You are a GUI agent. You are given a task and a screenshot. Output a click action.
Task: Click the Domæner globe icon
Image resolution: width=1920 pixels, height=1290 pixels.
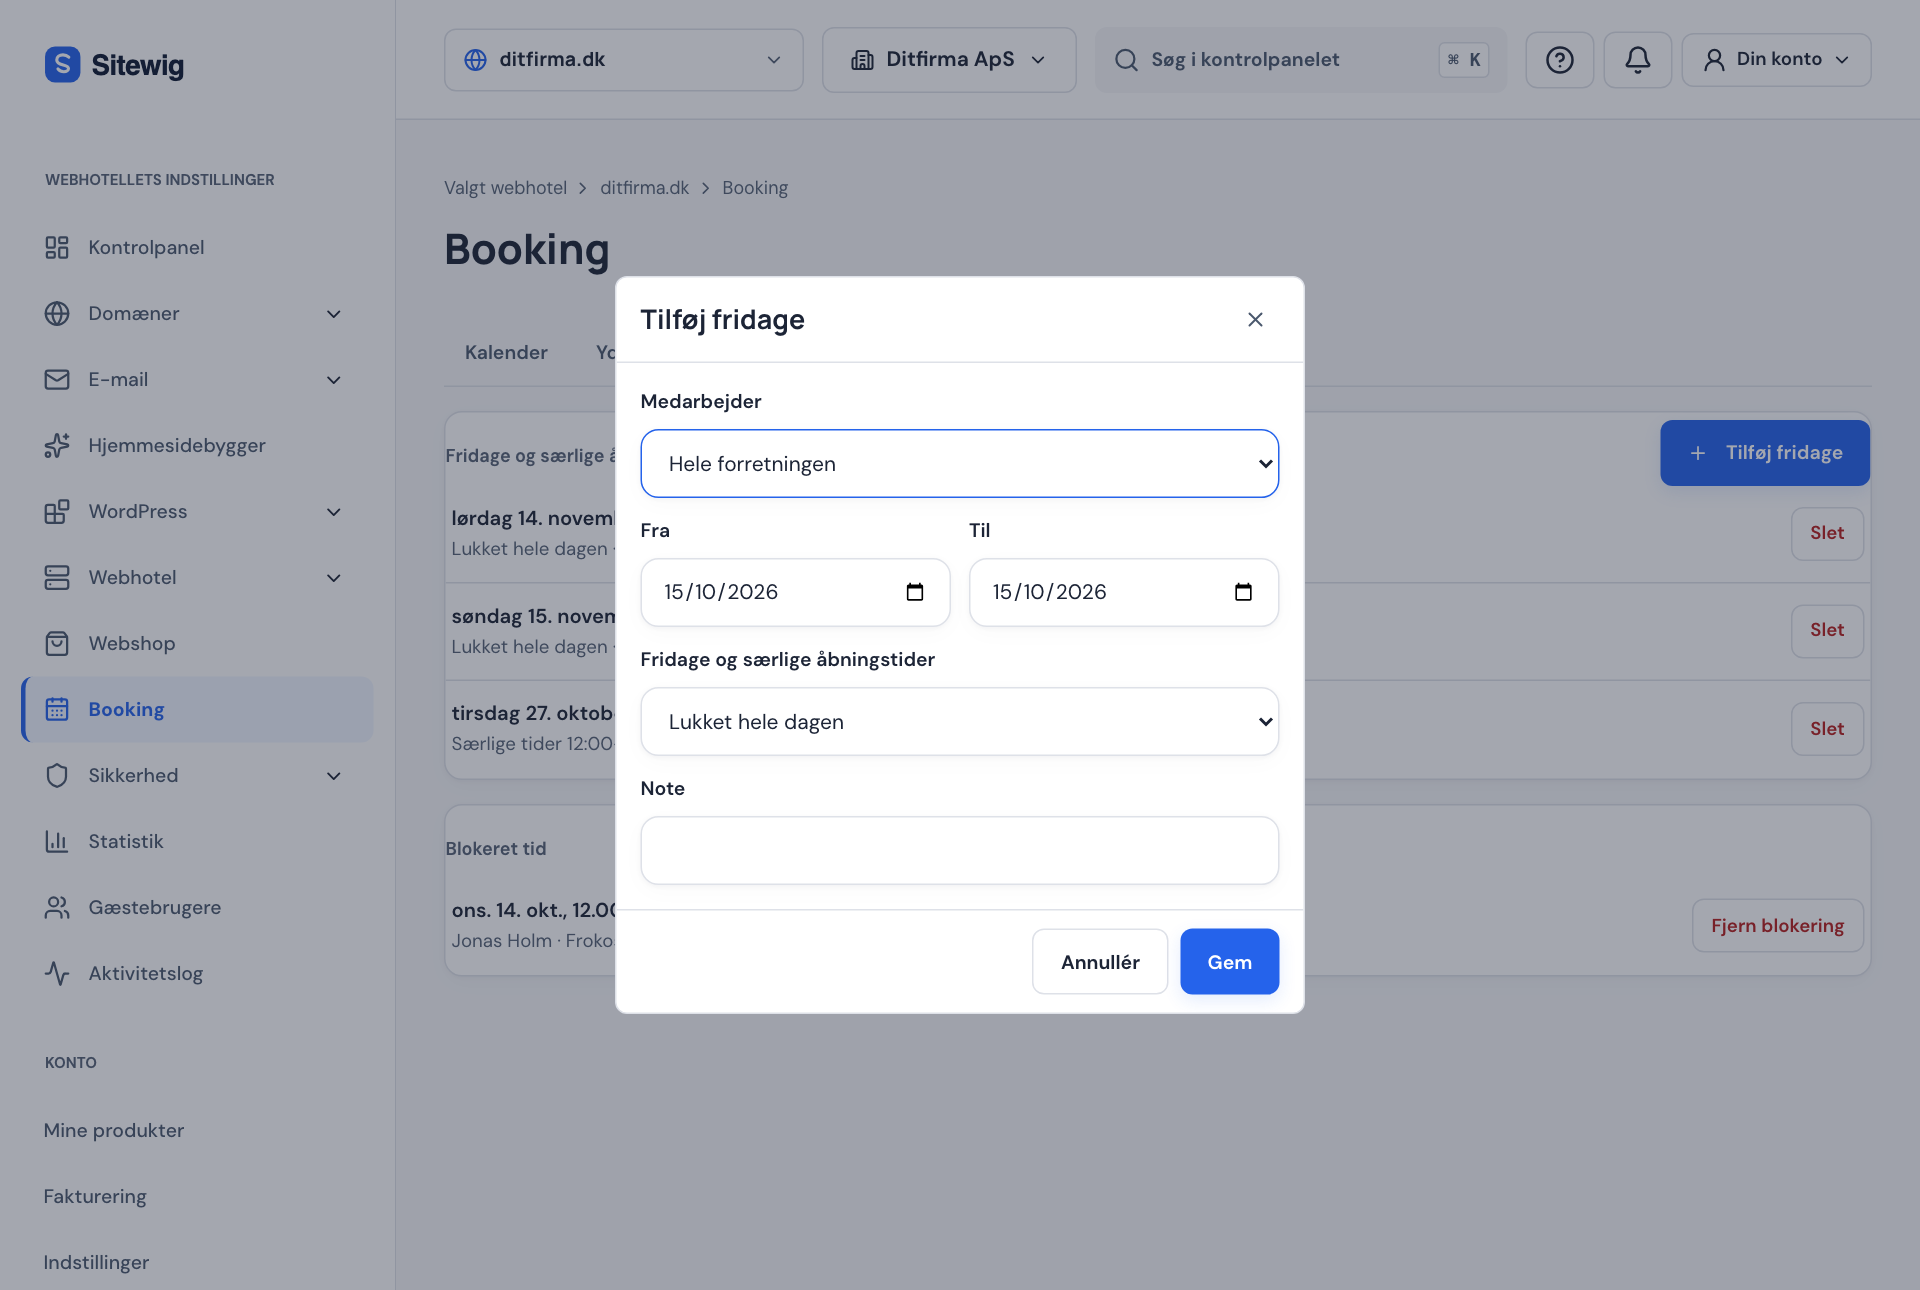point(57,313)
